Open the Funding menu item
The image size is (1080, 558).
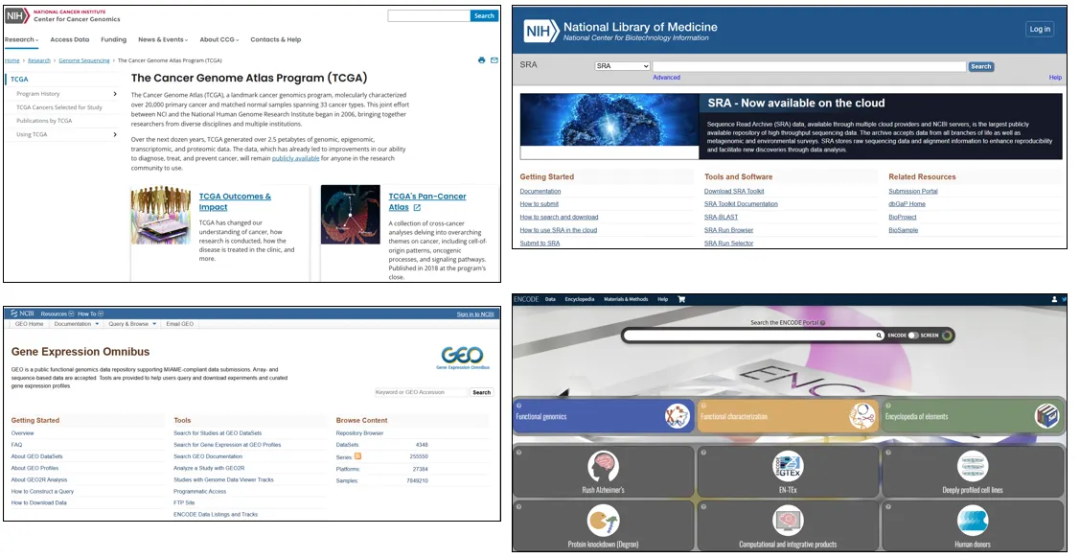(114, 39)
